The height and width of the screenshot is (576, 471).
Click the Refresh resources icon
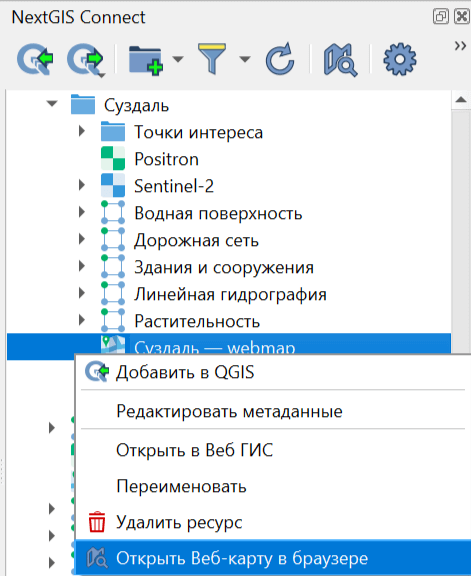[x=280, y=59]
